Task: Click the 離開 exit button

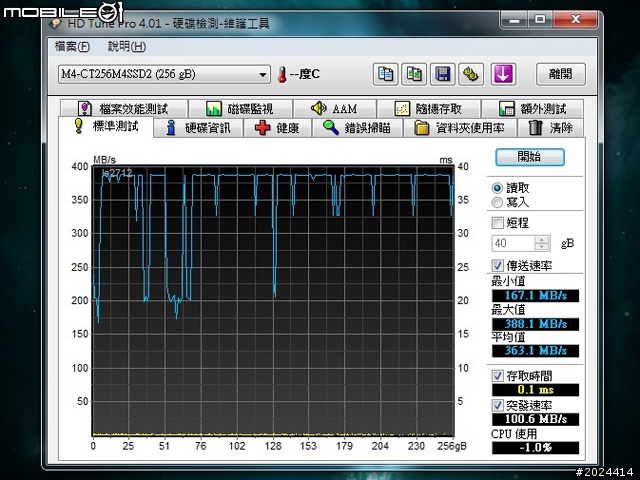Action: pos(560,74)
